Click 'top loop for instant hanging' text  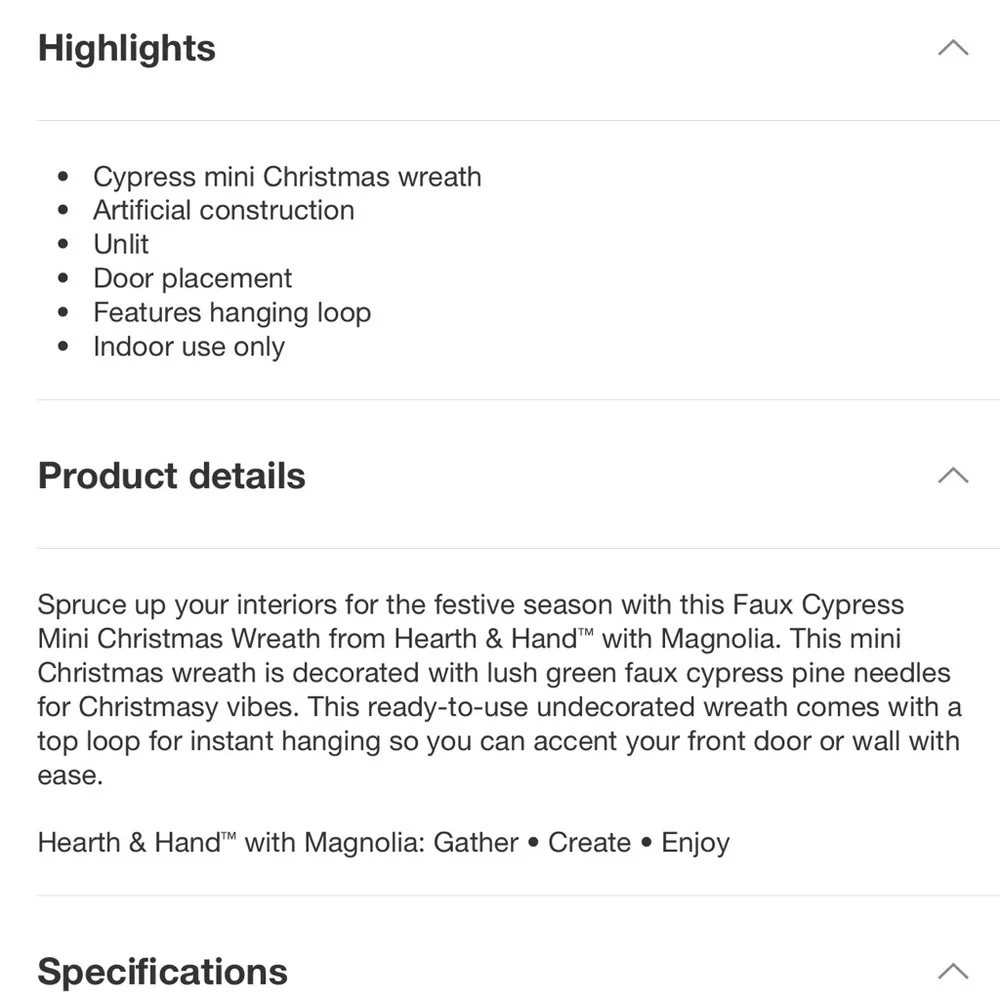(209, 741)
